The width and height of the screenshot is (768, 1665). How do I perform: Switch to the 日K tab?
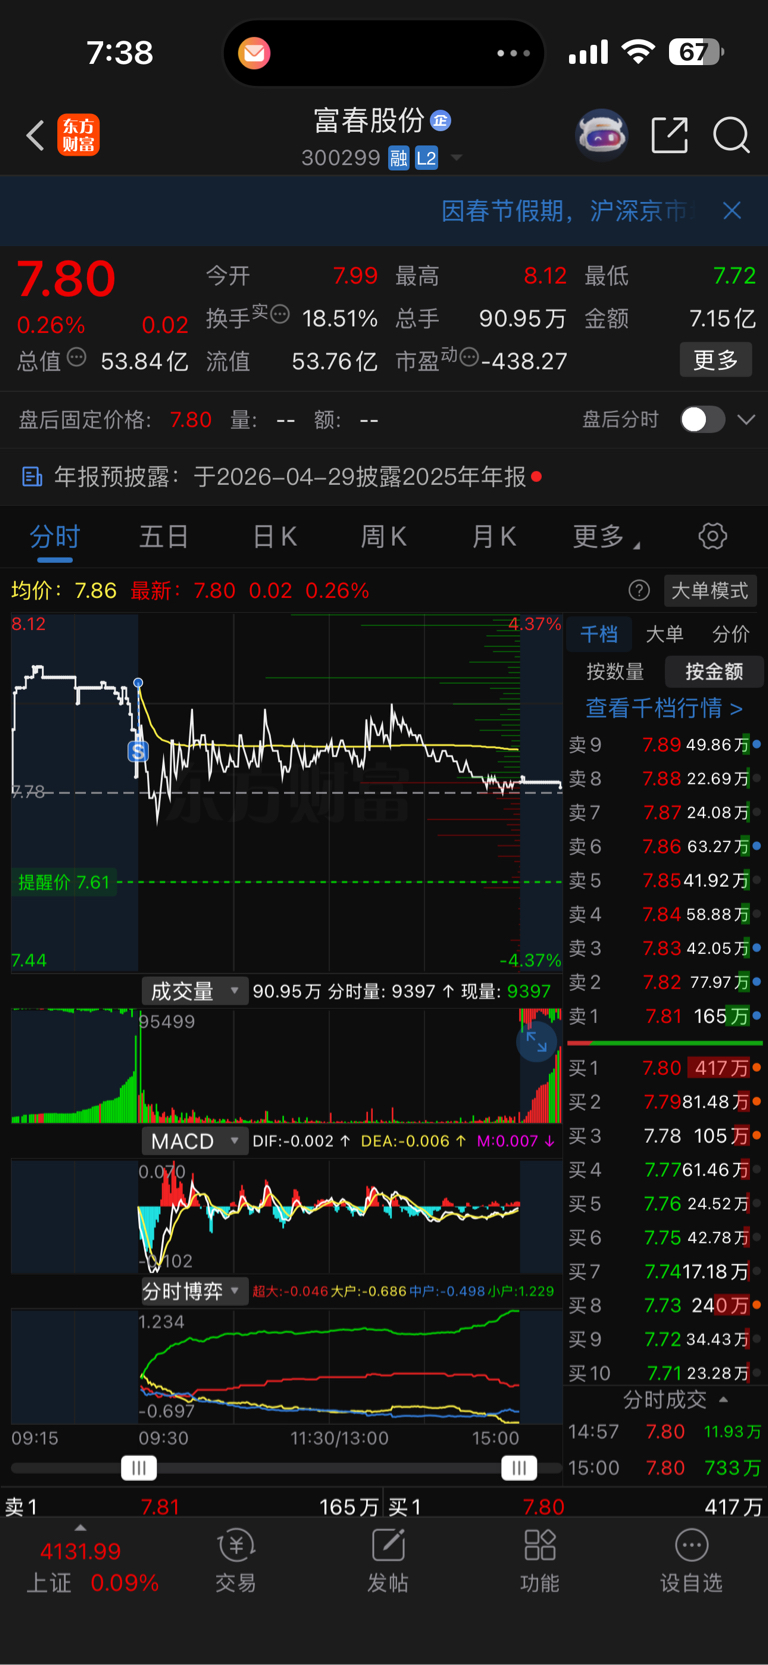pos(274,537)
